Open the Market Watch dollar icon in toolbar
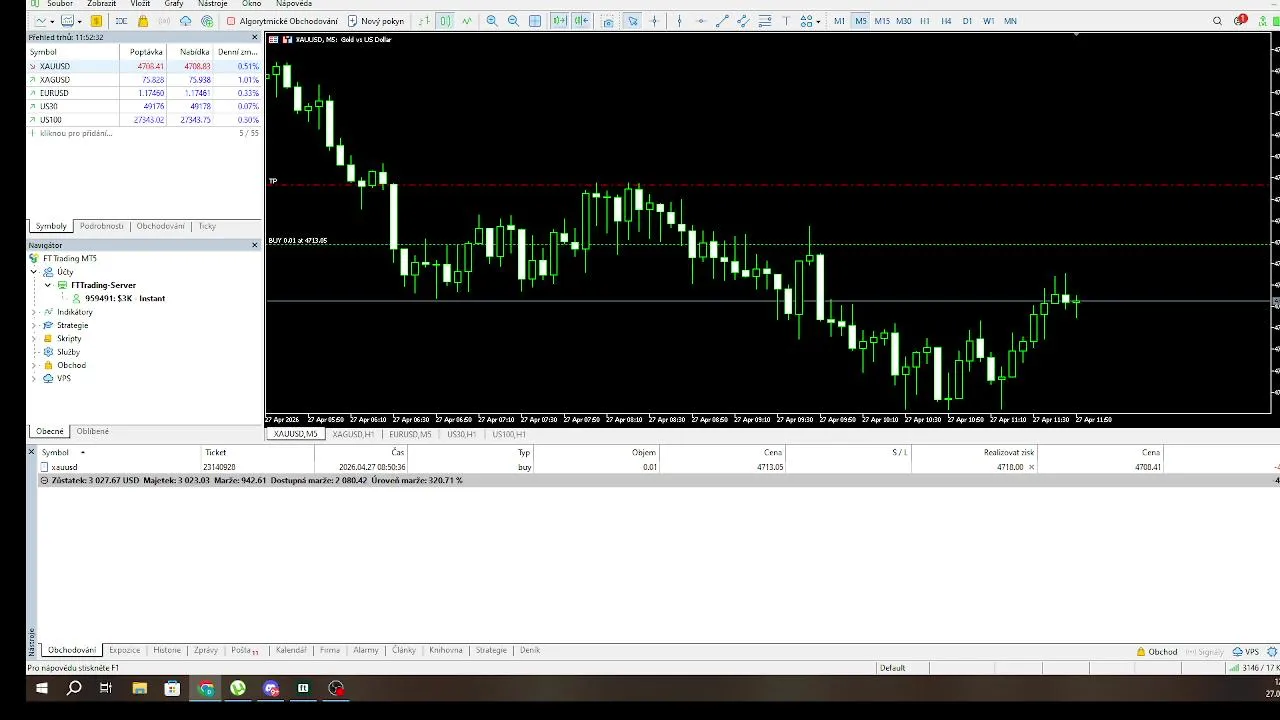1280x720 pixels. (x=97, y=21)
